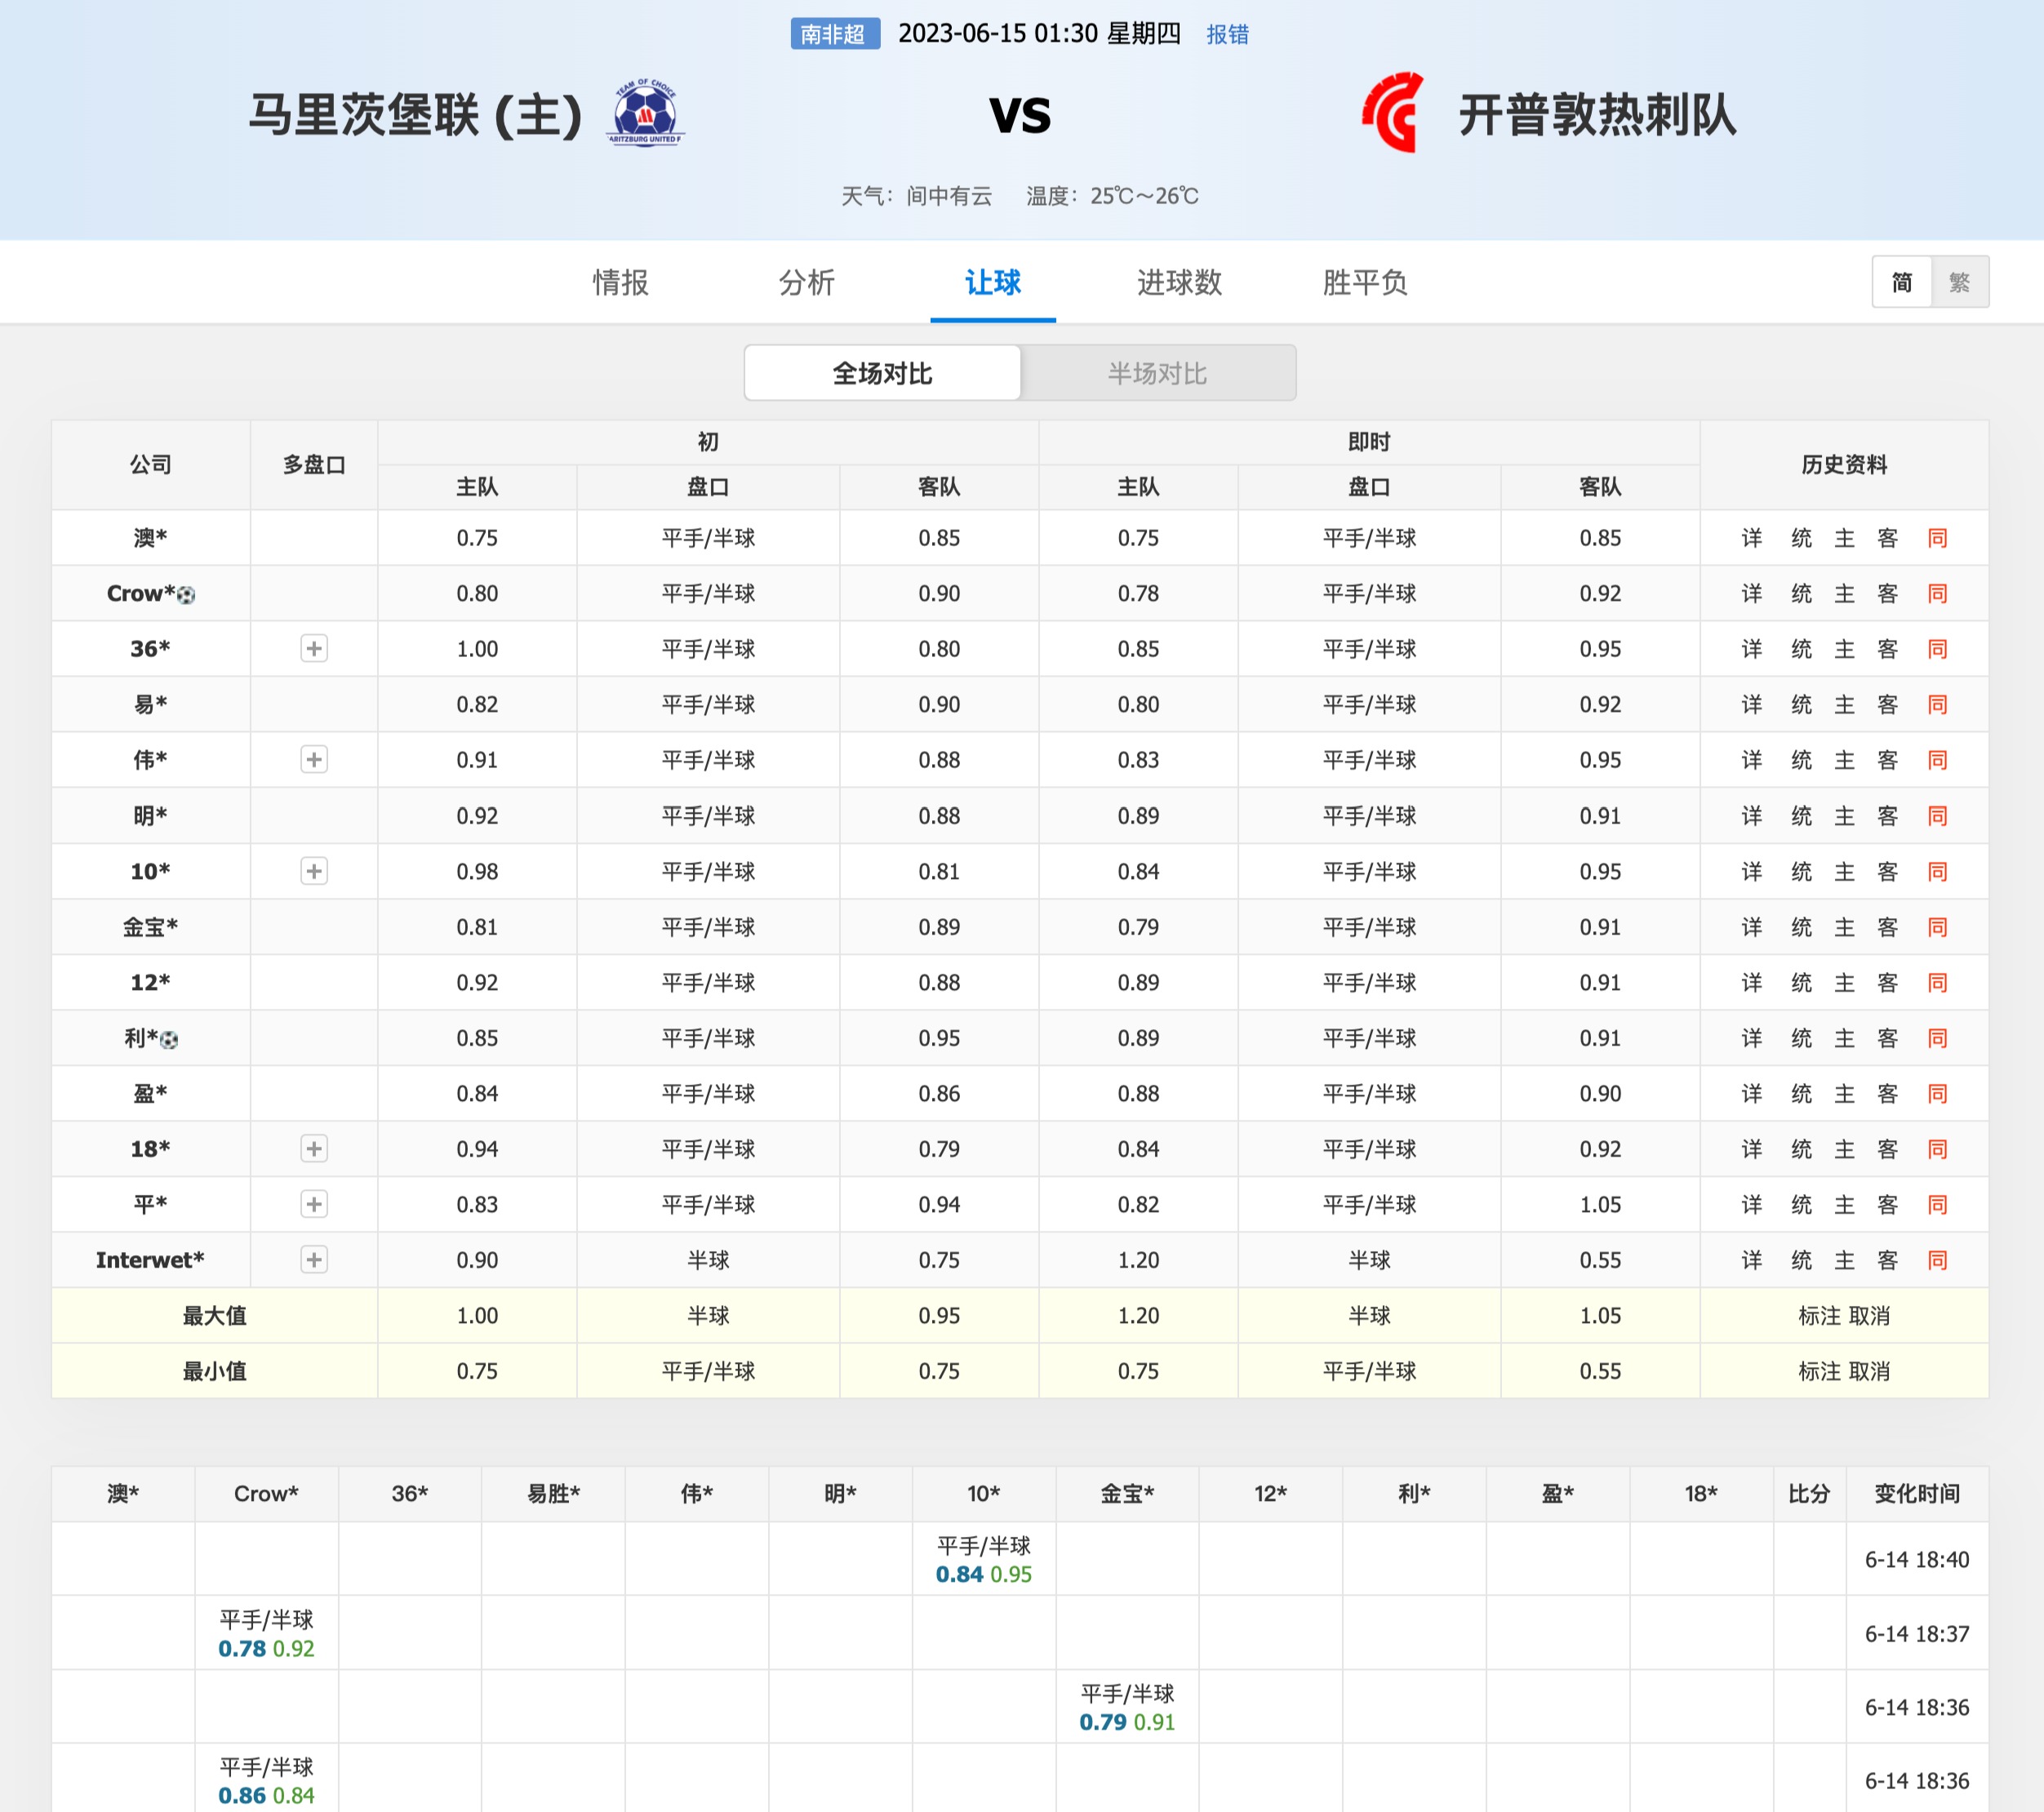Click the Interwet* company name

coord(150,1260)
